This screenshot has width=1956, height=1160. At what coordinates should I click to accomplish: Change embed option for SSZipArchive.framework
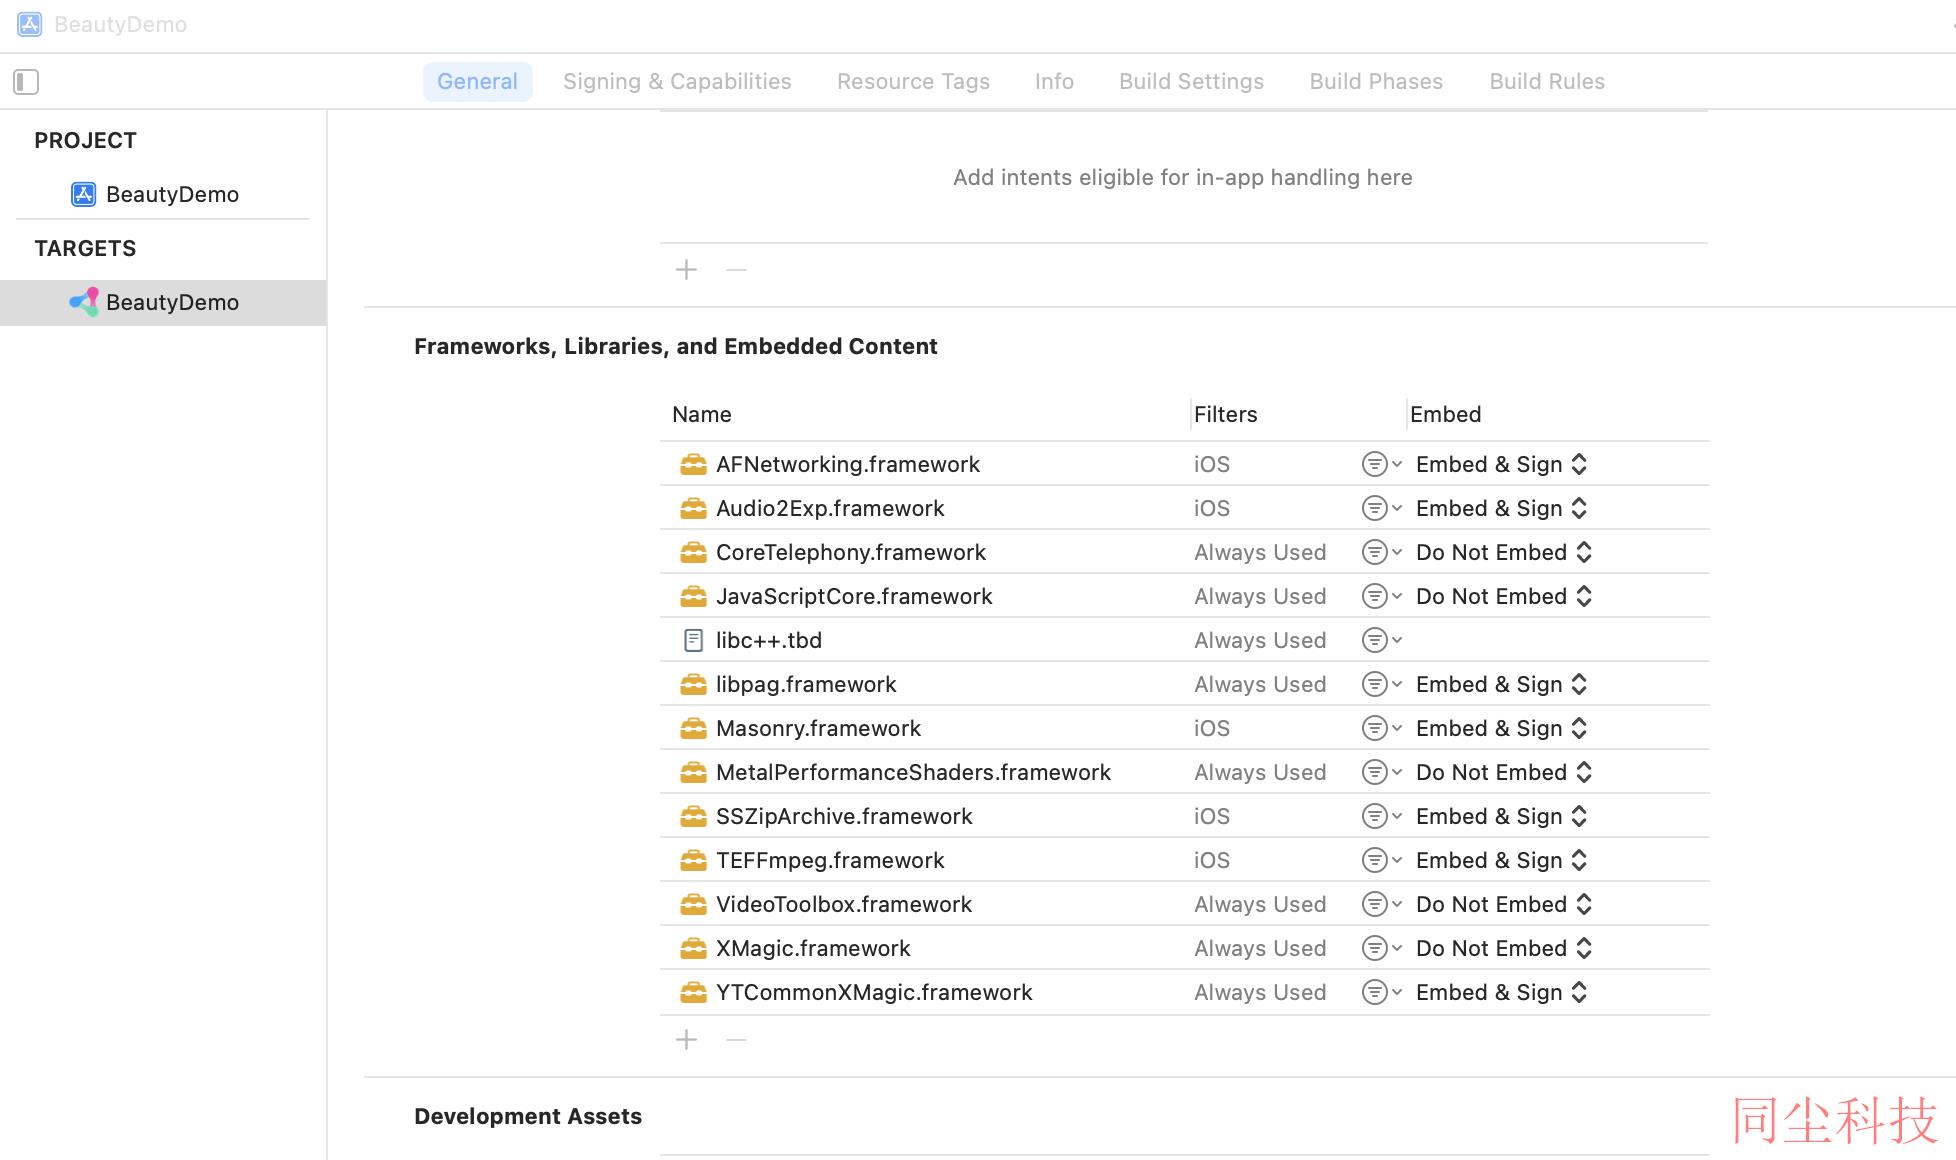coord(1502,816)
